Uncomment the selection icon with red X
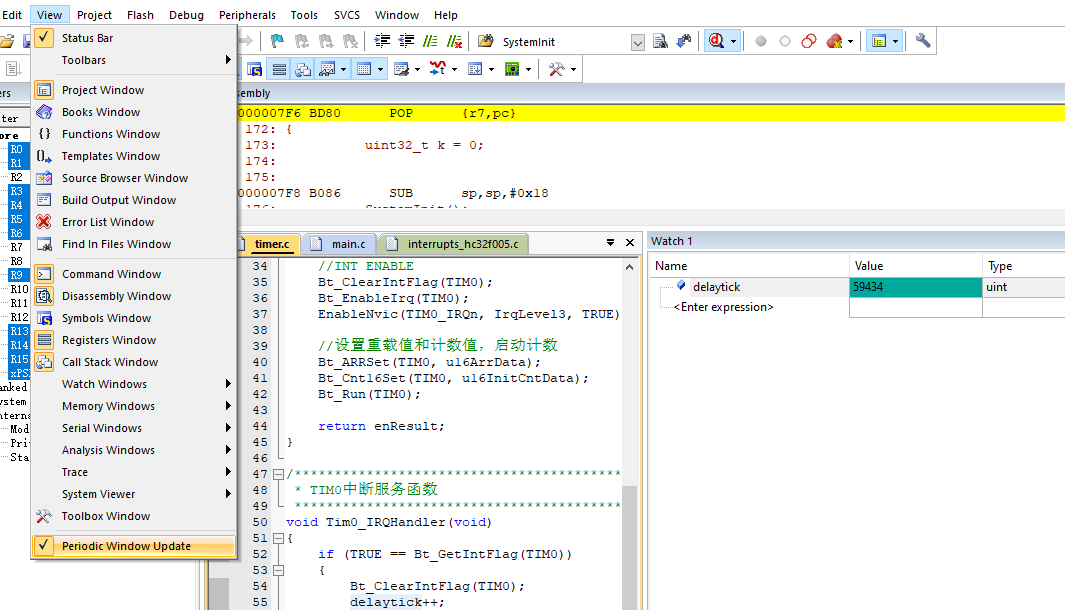 454,41
